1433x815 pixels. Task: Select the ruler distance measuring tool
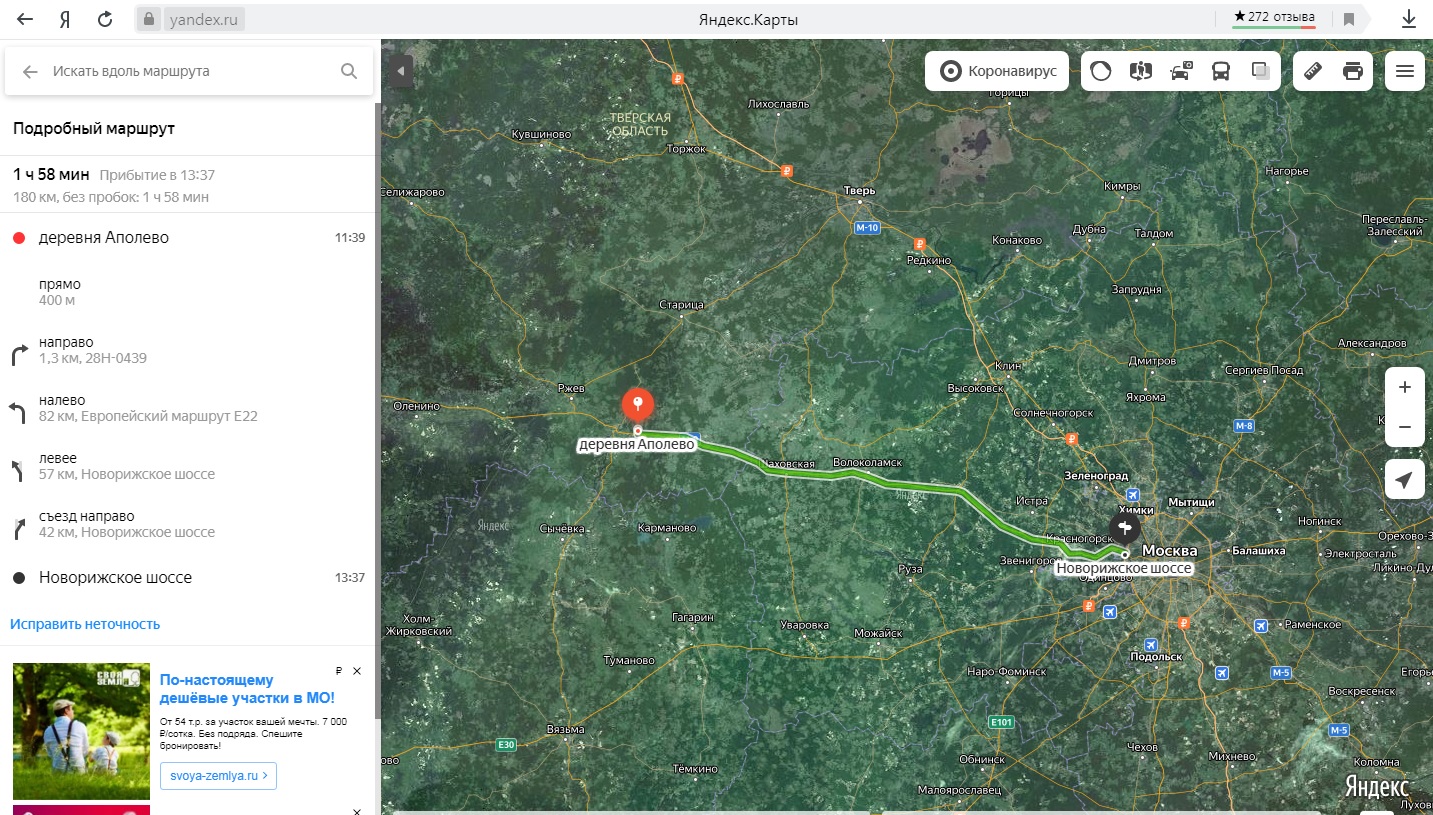coord(1313,71)
